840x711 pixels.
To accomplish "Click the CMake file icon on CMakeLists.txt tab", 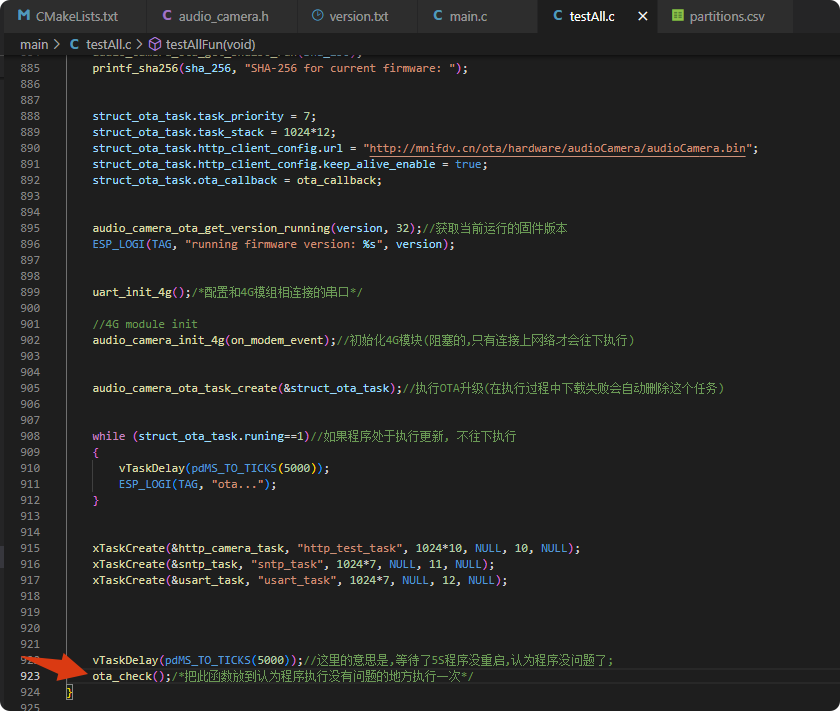I will coord(24,16).
